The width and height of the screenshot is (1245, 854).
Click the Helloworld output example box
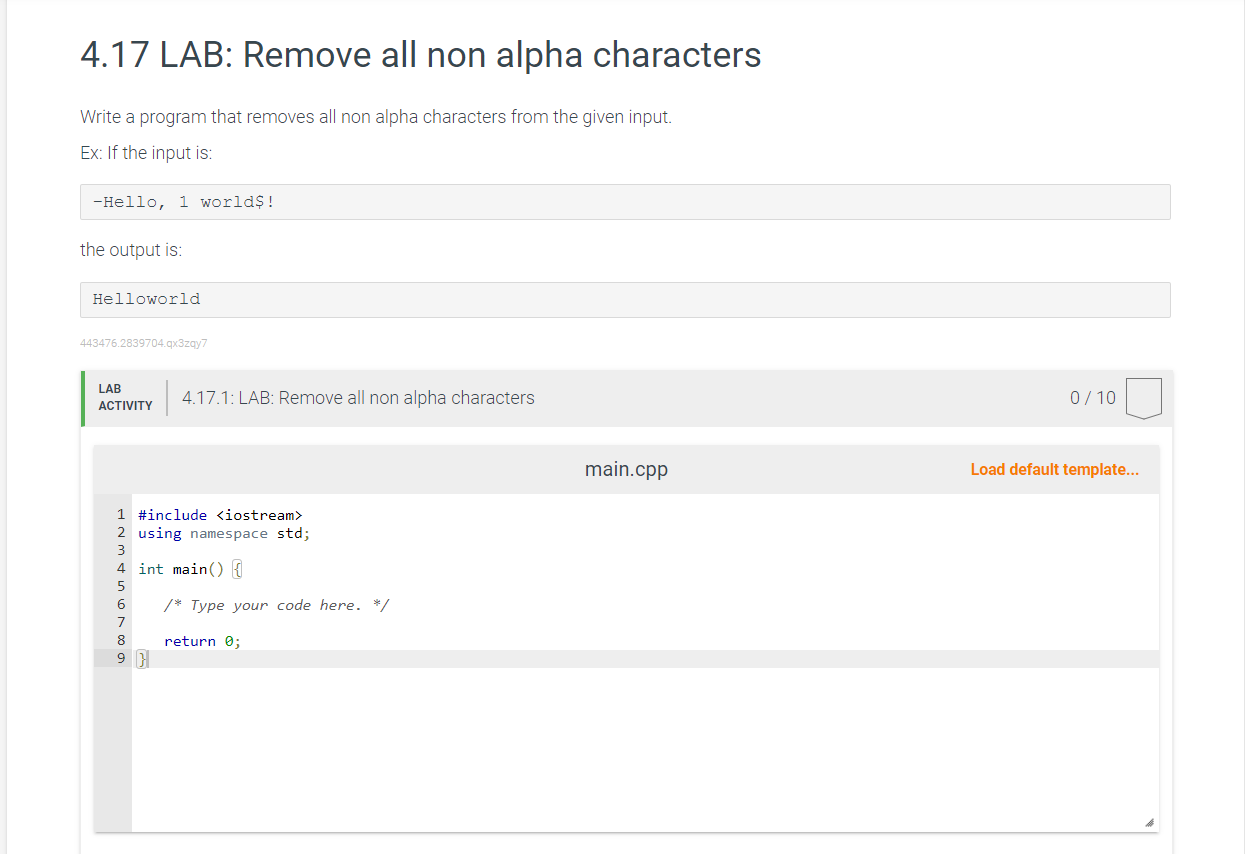coord(147,299)
